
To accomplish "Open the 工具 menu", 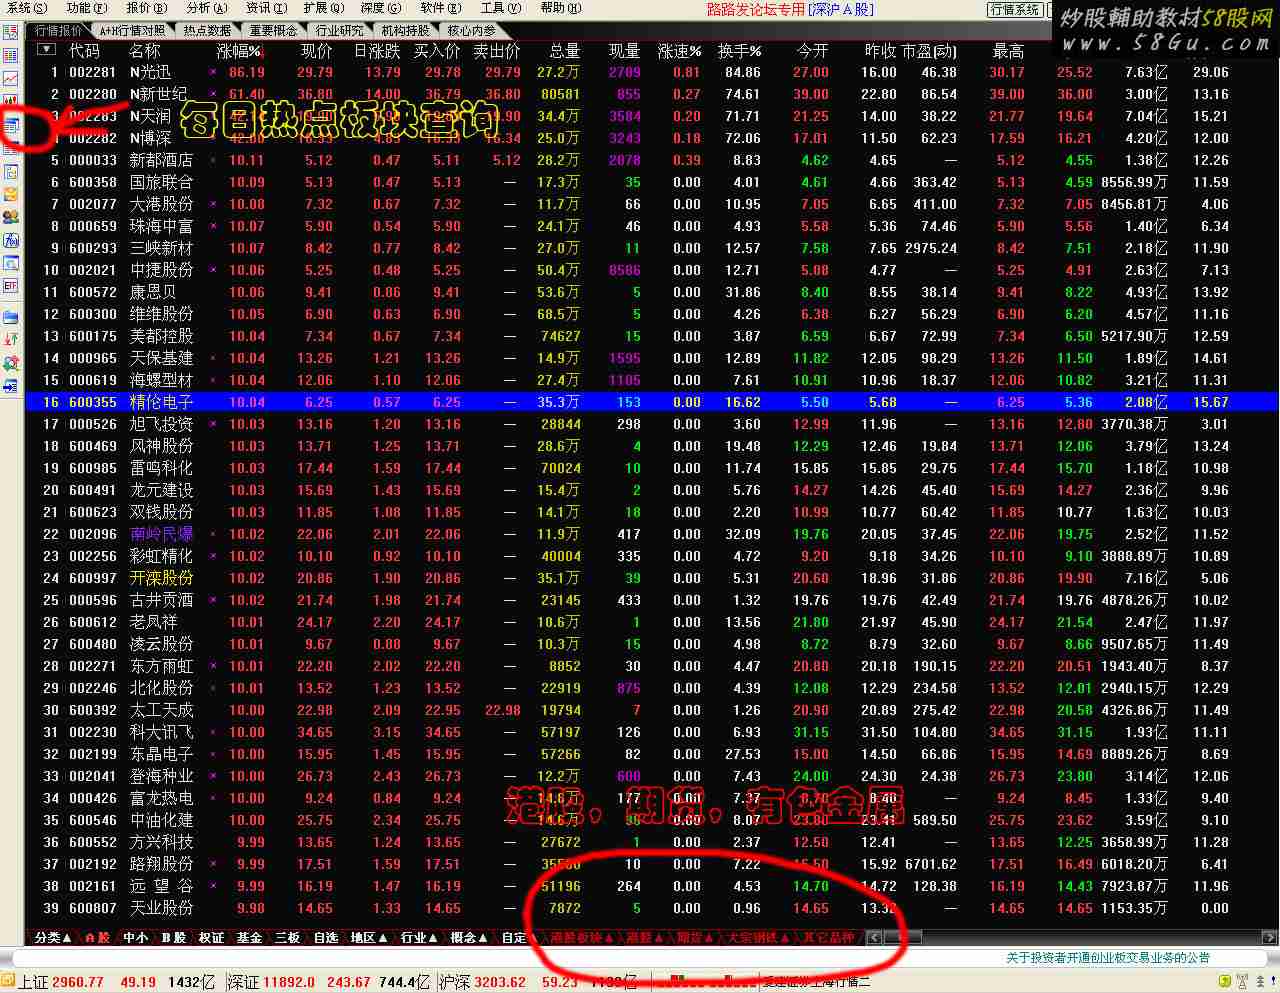I will click(500, 8).
